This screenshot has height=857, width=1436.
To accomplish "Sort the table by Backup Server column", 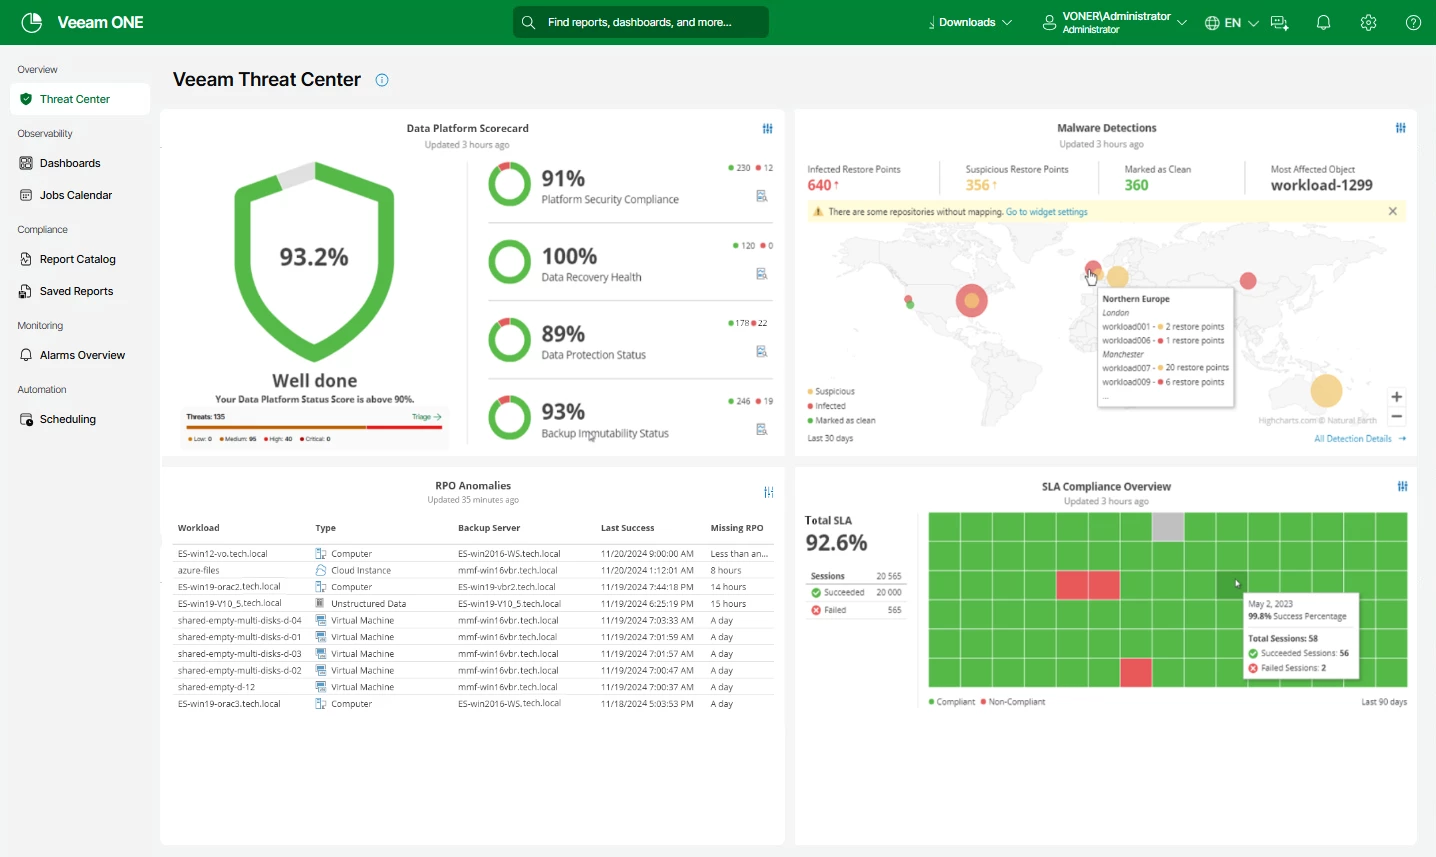I will pyautogui.click(x=489, y=528).
